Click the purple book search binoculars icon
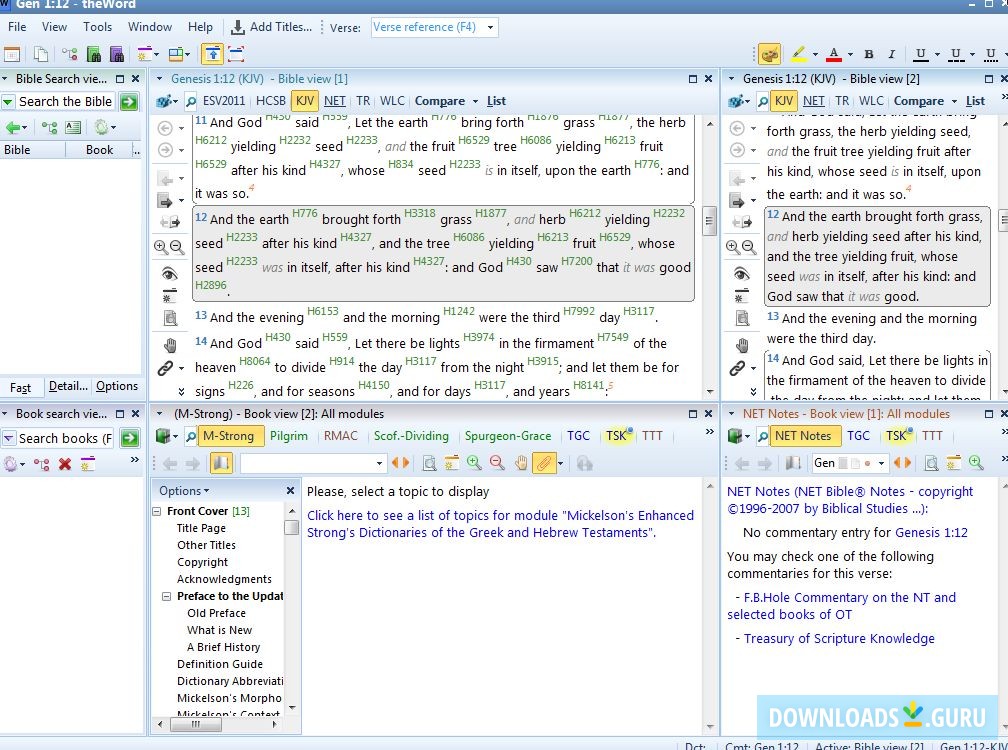Screen dimensions: 1008x750 116,54
